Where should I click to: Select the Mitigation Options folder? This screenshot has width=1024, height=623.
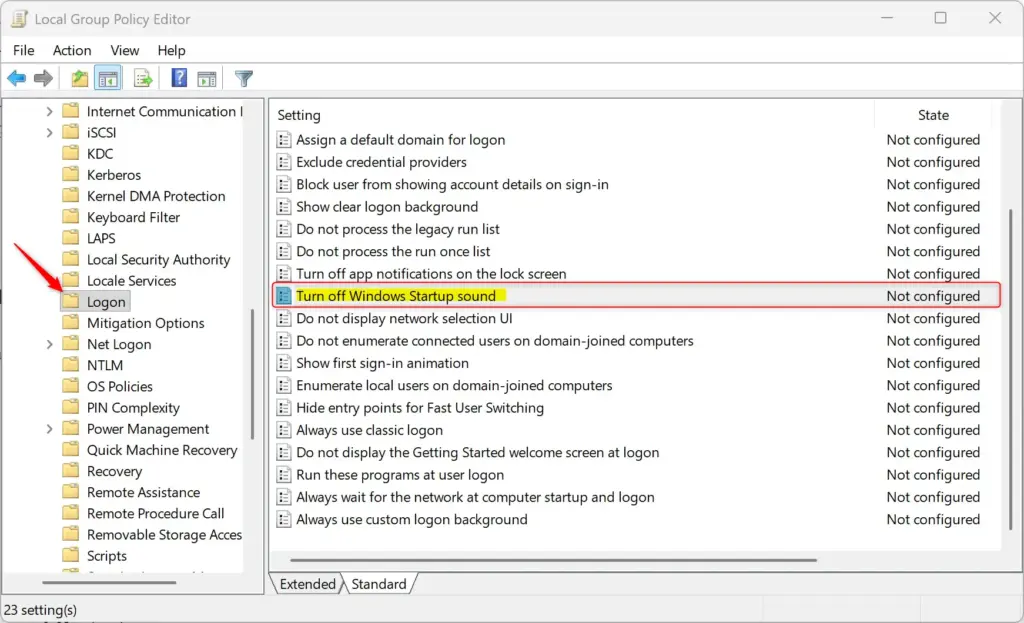tap(146, 323)
